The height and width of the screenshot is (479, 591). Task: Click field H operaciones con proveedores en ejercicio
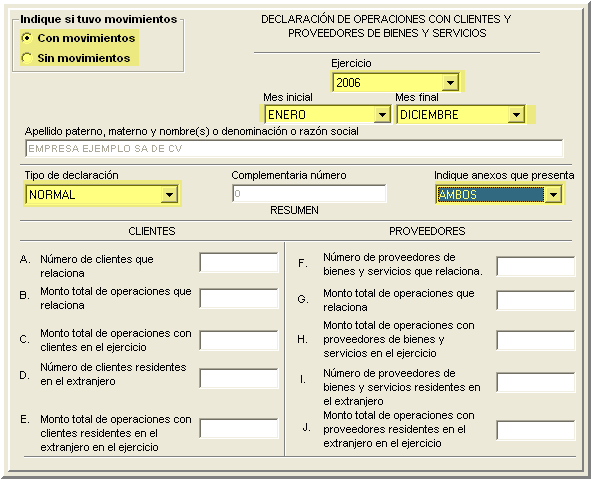point(536,340)
